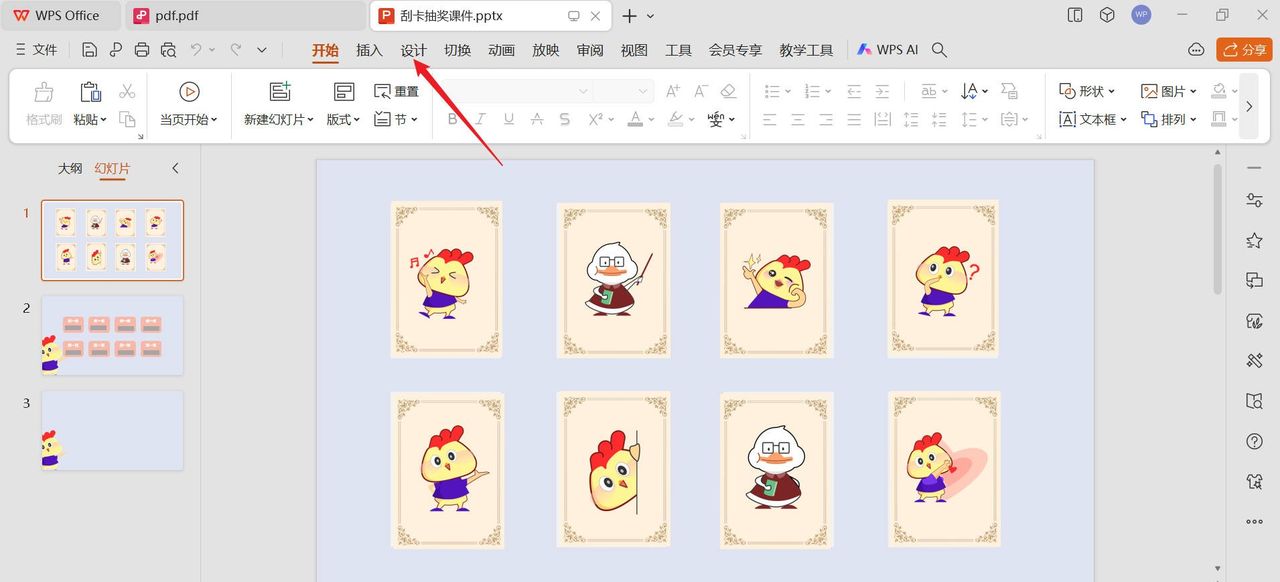The width and height of the screenshot is (1280, 582).
Task: Open the 粘贴 paste dropdown arrow
Action: coord(104,119)
